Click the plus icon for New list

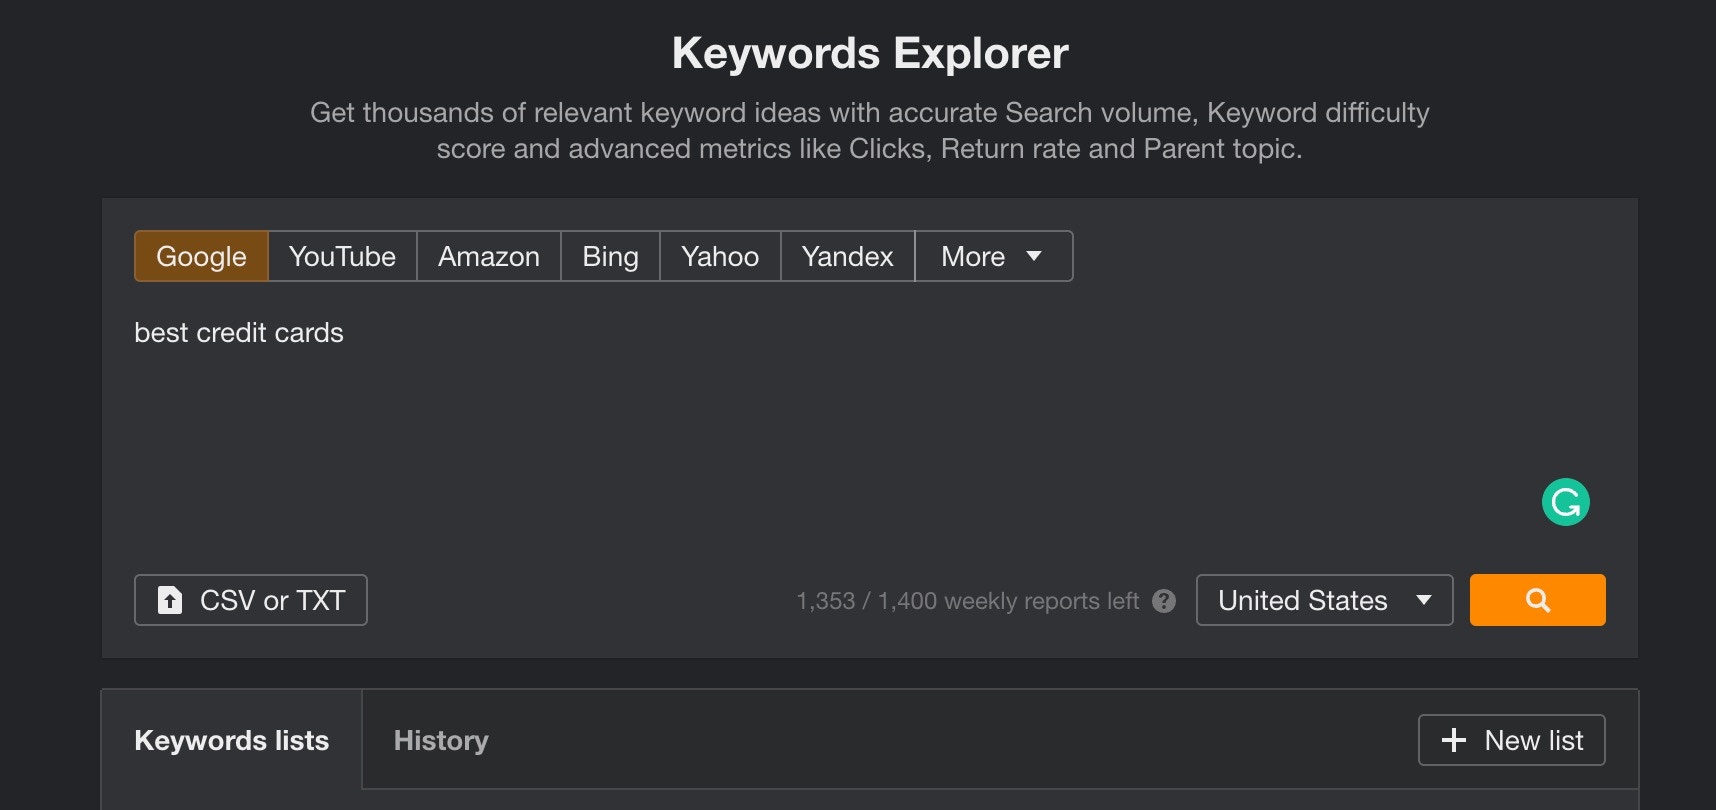pyautogui.click(x=1453, y=740)
